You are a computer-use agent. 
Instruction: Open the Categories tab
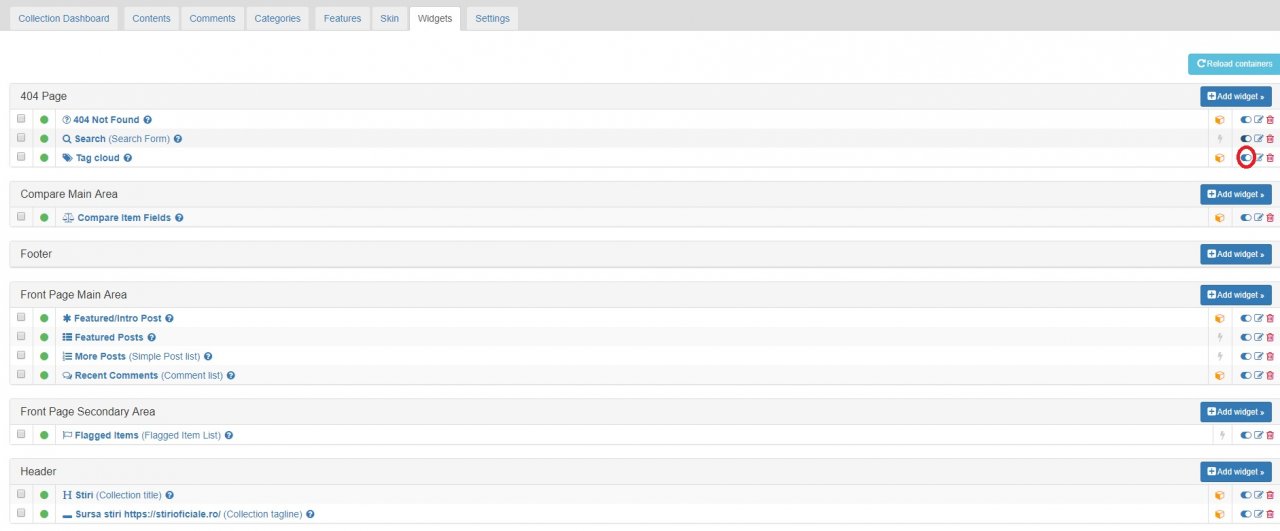(x=277, y=19)
